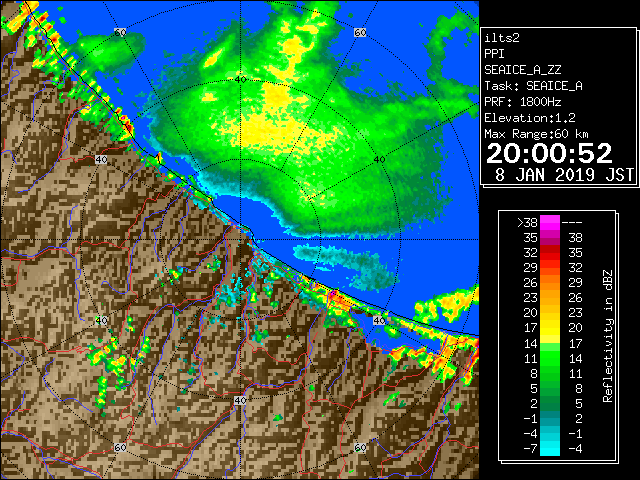Click the 40 km ring label on the southeast coast
This screenshot has width=640, height=480.
tap(379, 320)
